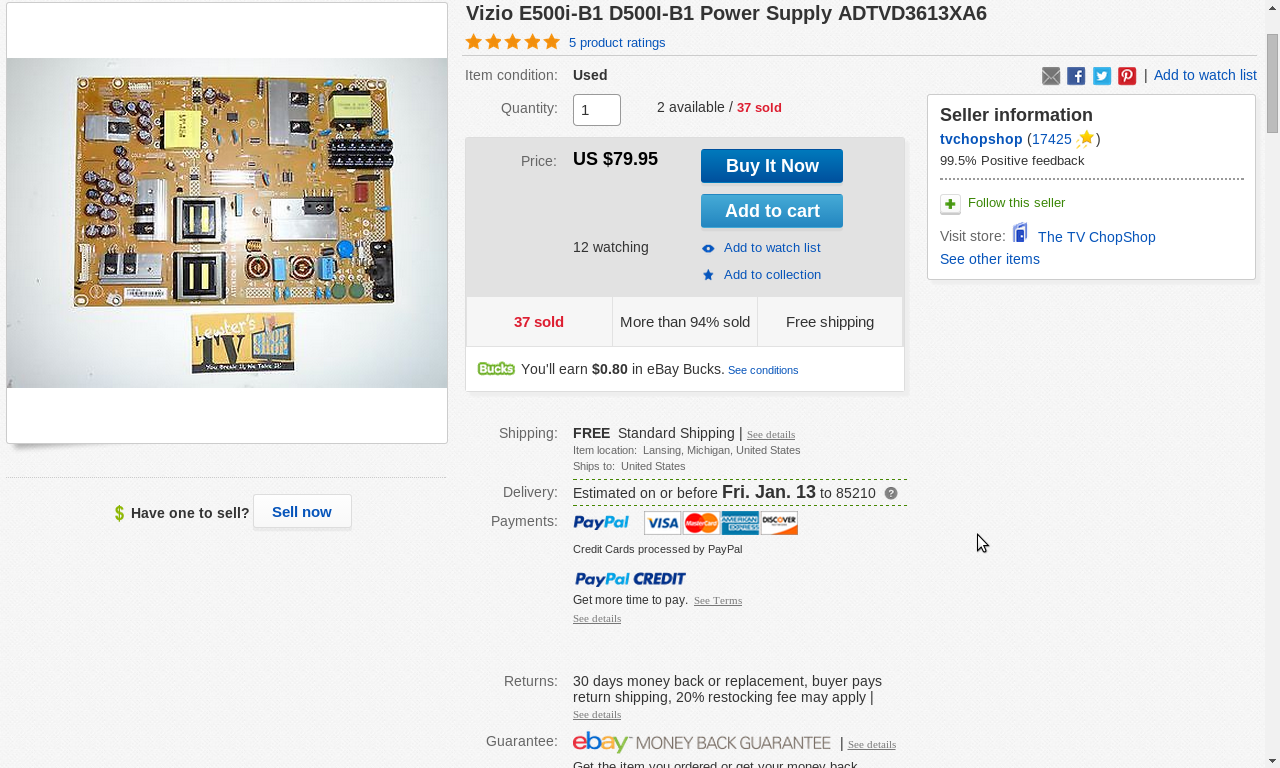The height and width of the screenshot is (768, 1280).
Task: Click the Sell now button
Action: (x=302, y=511)
